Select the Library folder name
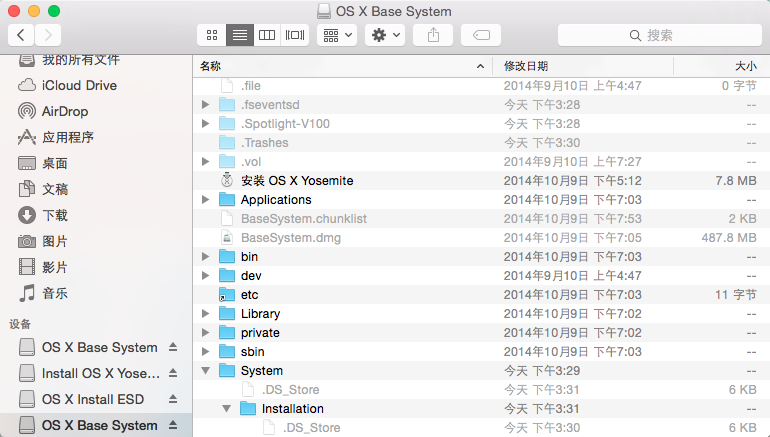 pyautogui.click(x=260, y=314)
